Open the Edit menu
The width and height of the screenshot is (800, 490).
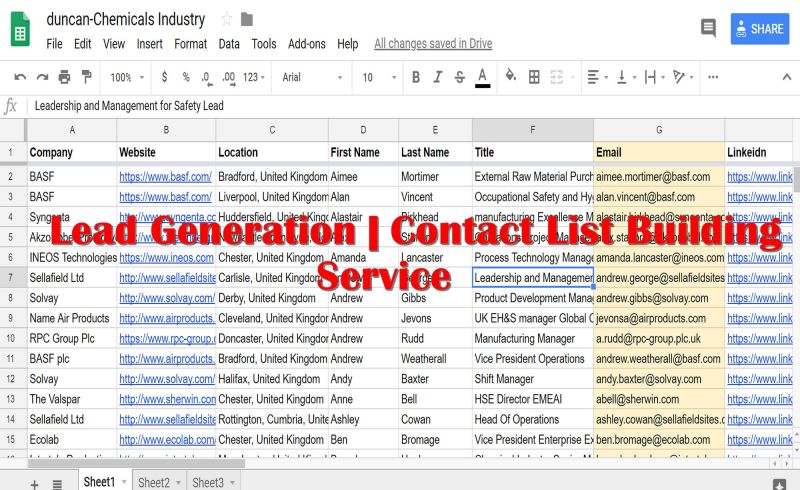coord(82,44)
